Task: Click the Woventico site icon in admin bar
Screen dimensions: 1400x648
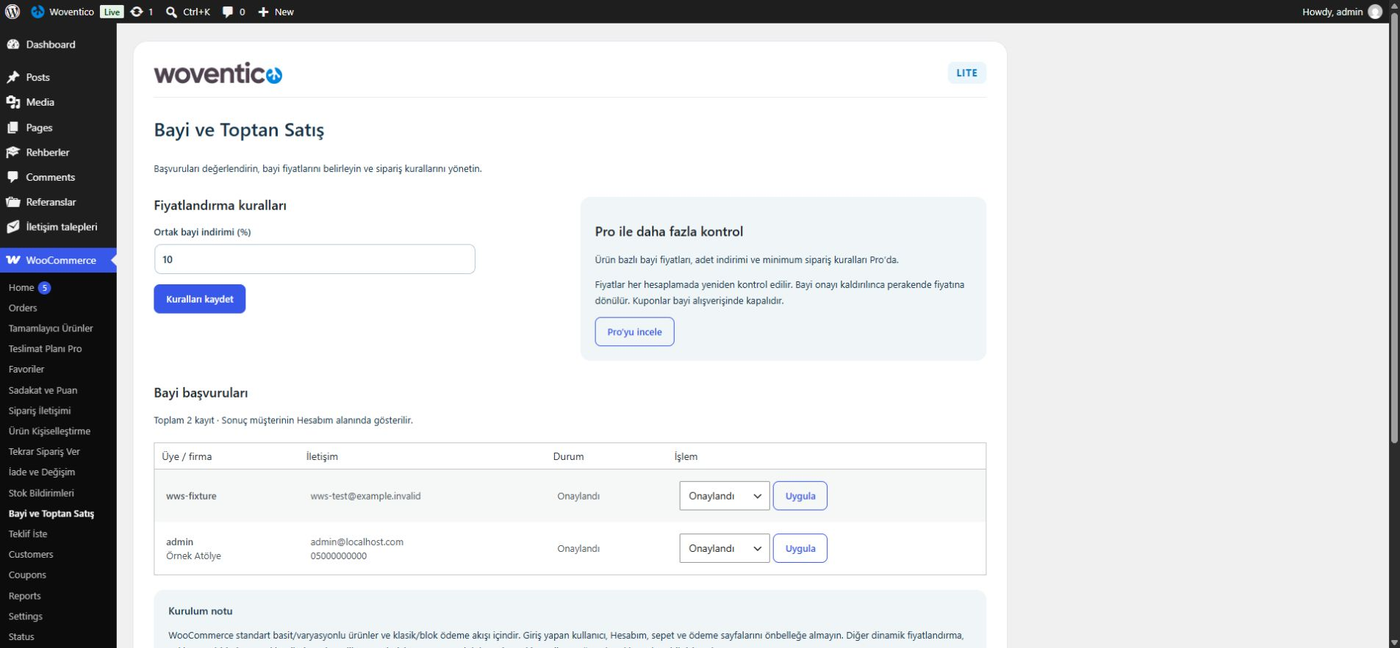Action: pos(38,12)
